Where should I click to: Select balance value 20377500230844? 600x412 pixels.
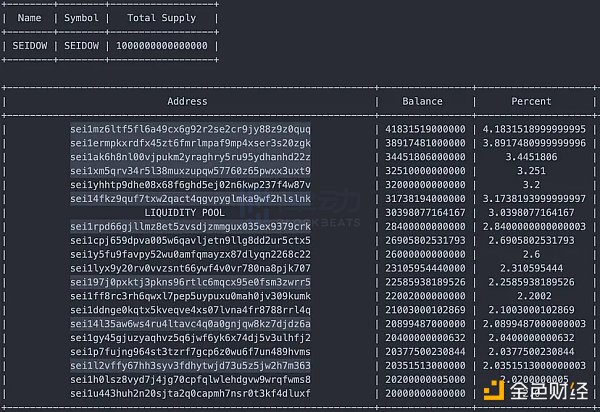[425, 352]
